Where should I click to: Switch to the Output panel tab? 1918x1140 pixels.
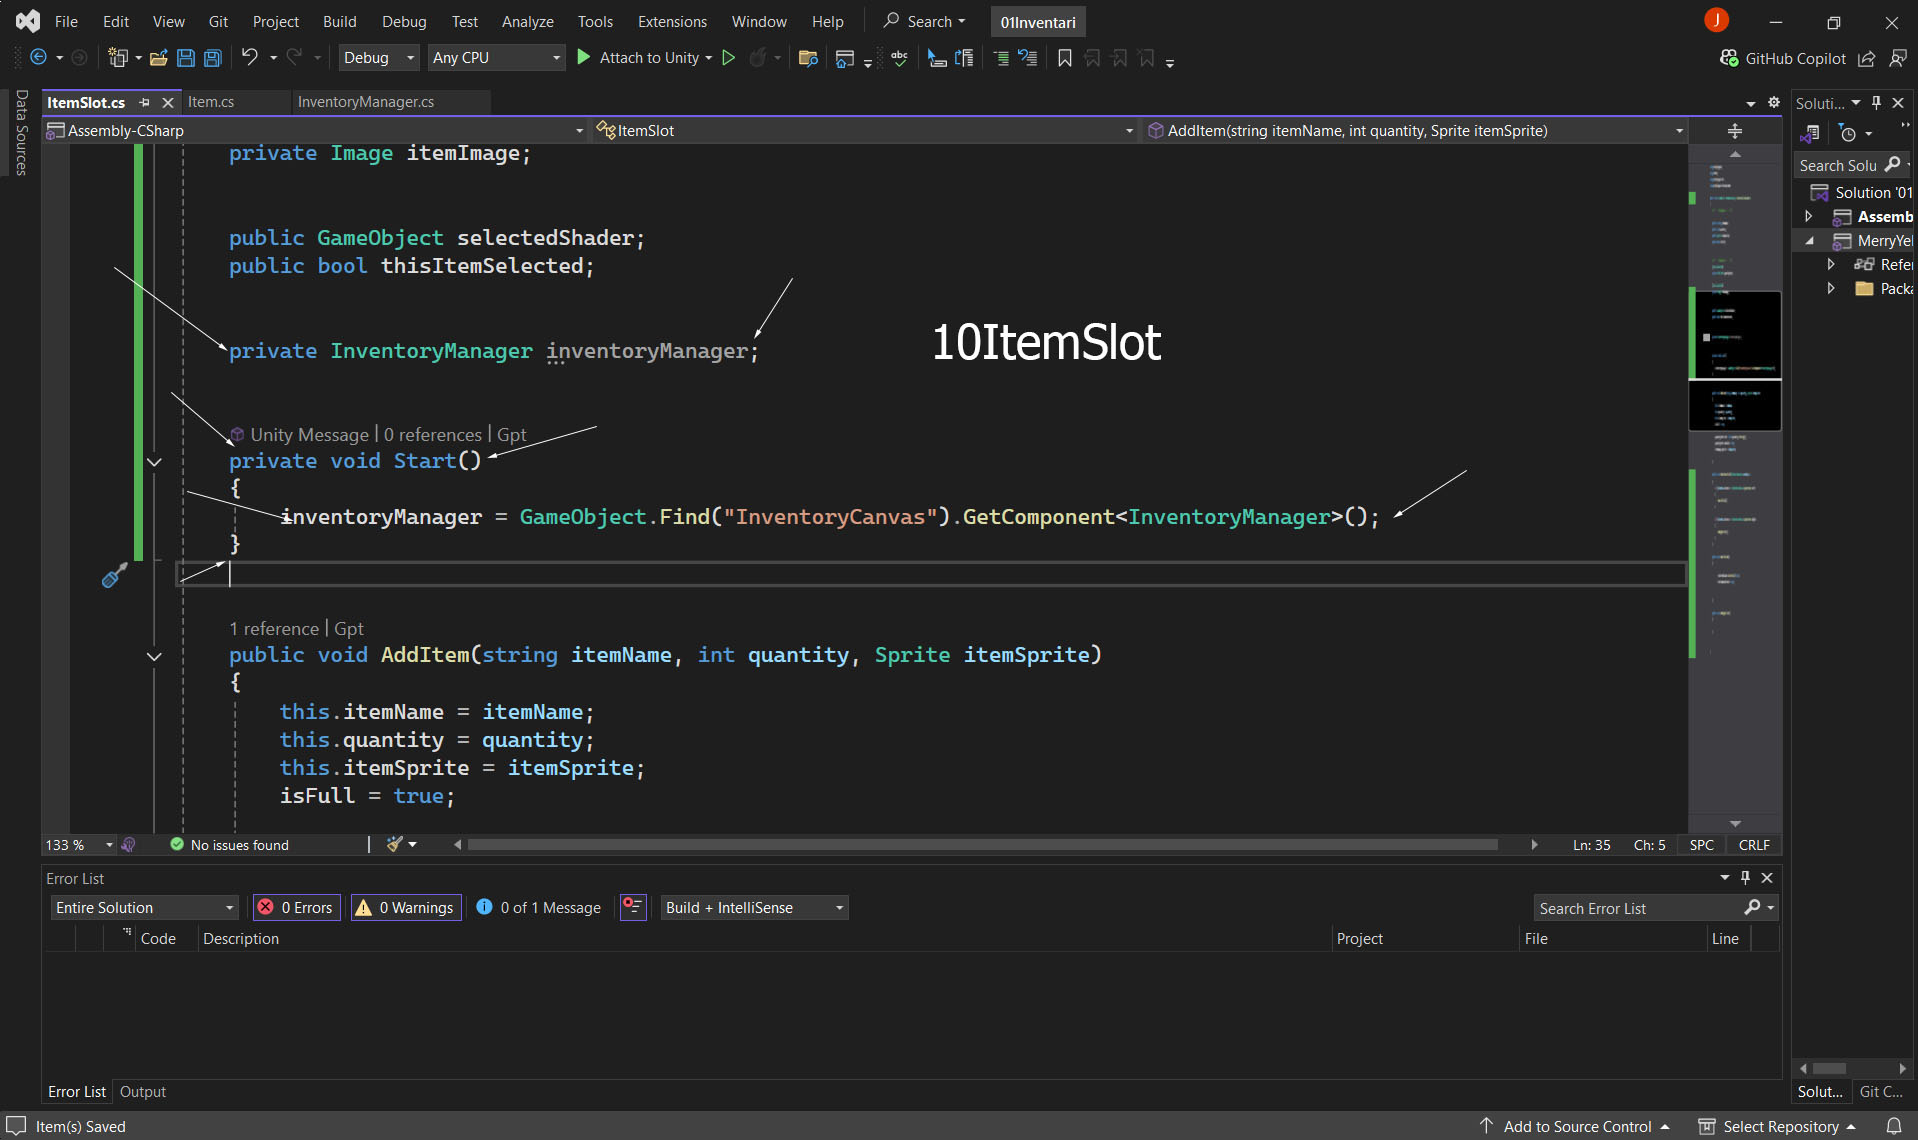click(x=143, y=1092)
